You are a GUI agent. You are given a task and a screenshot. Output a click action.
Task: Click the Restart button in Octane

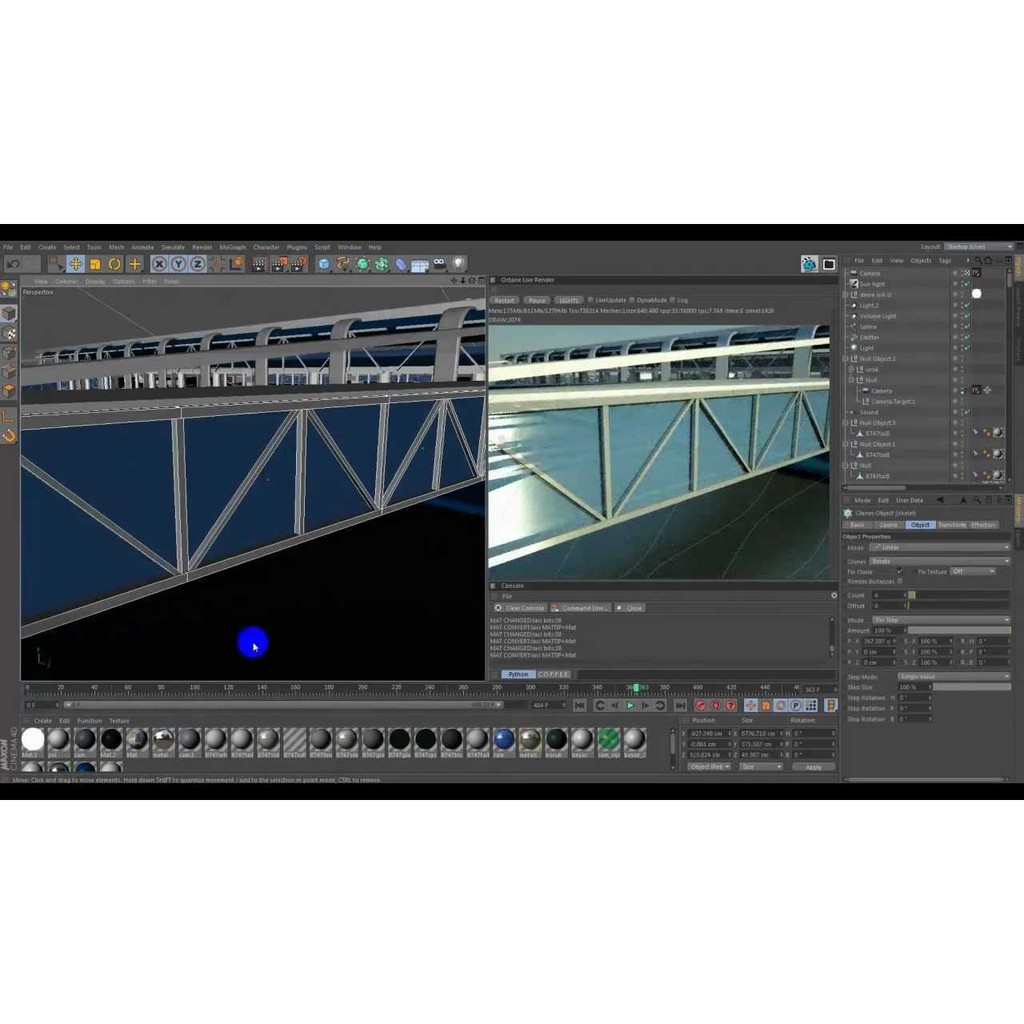[x=505, y=300]
